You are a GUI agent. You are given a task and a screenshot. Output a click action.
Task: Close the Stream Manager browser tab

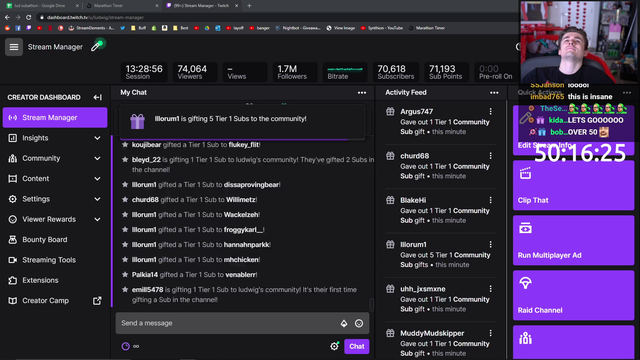tap(237, 6)
